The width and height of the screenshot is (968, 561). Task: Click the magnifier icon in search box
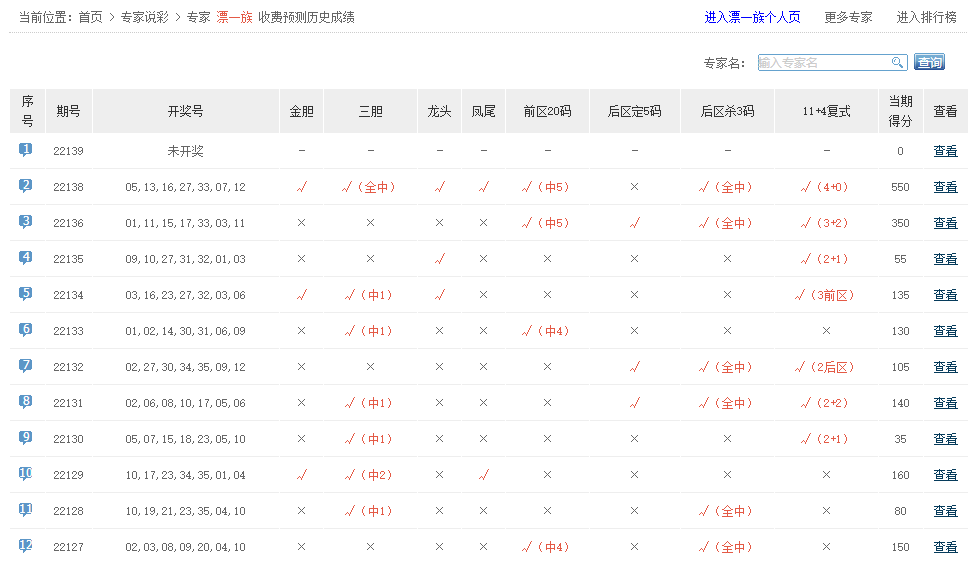coord(897,62)
